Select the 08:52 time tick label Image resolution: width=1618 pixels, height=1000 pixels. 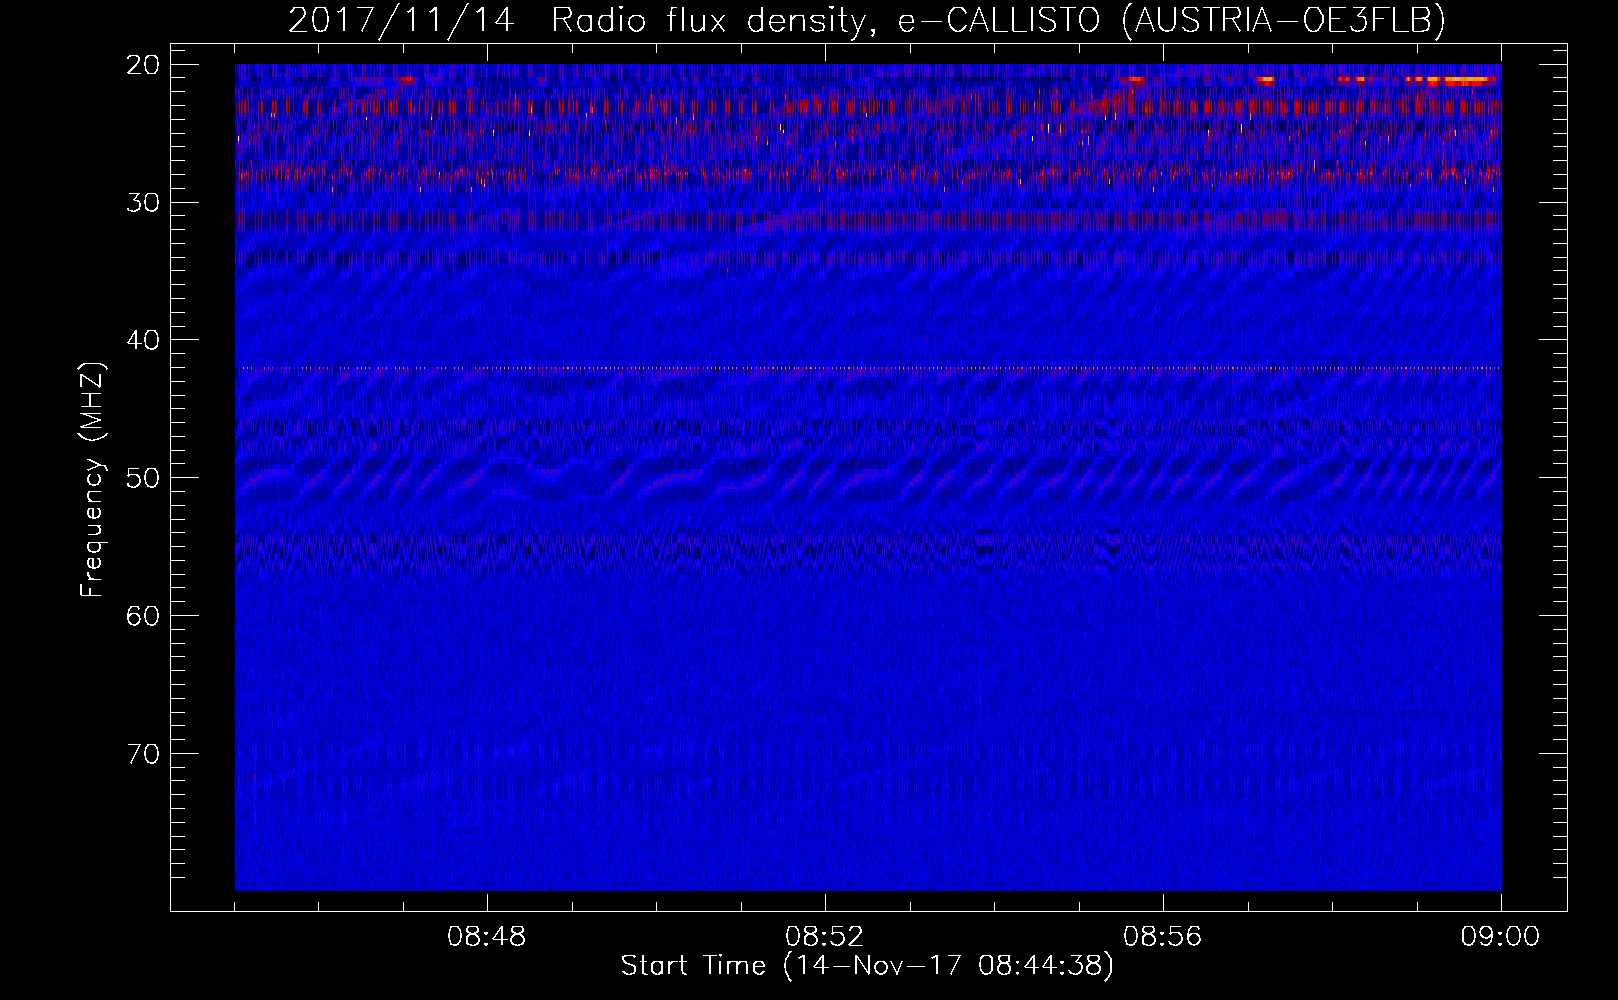[825, 937]
